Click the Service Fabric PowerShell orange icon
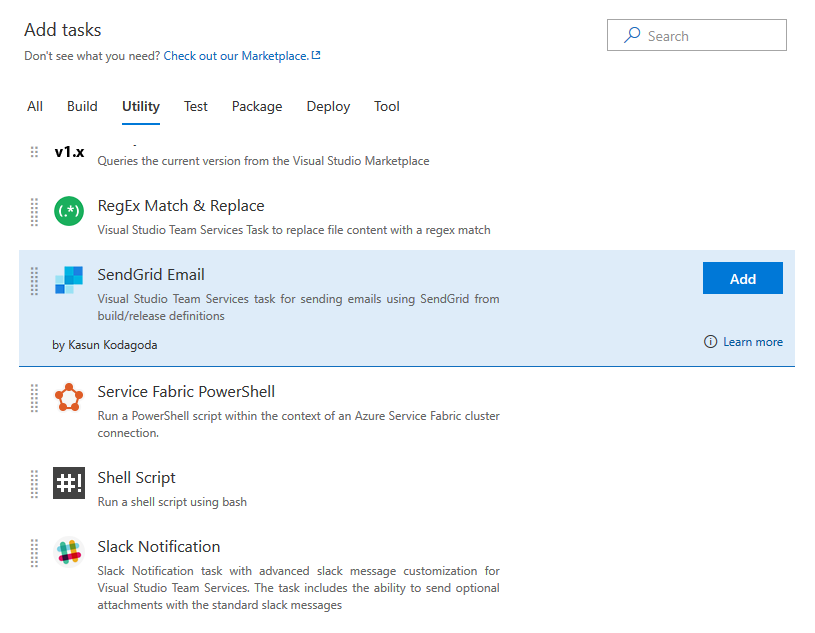 point(69,398)
